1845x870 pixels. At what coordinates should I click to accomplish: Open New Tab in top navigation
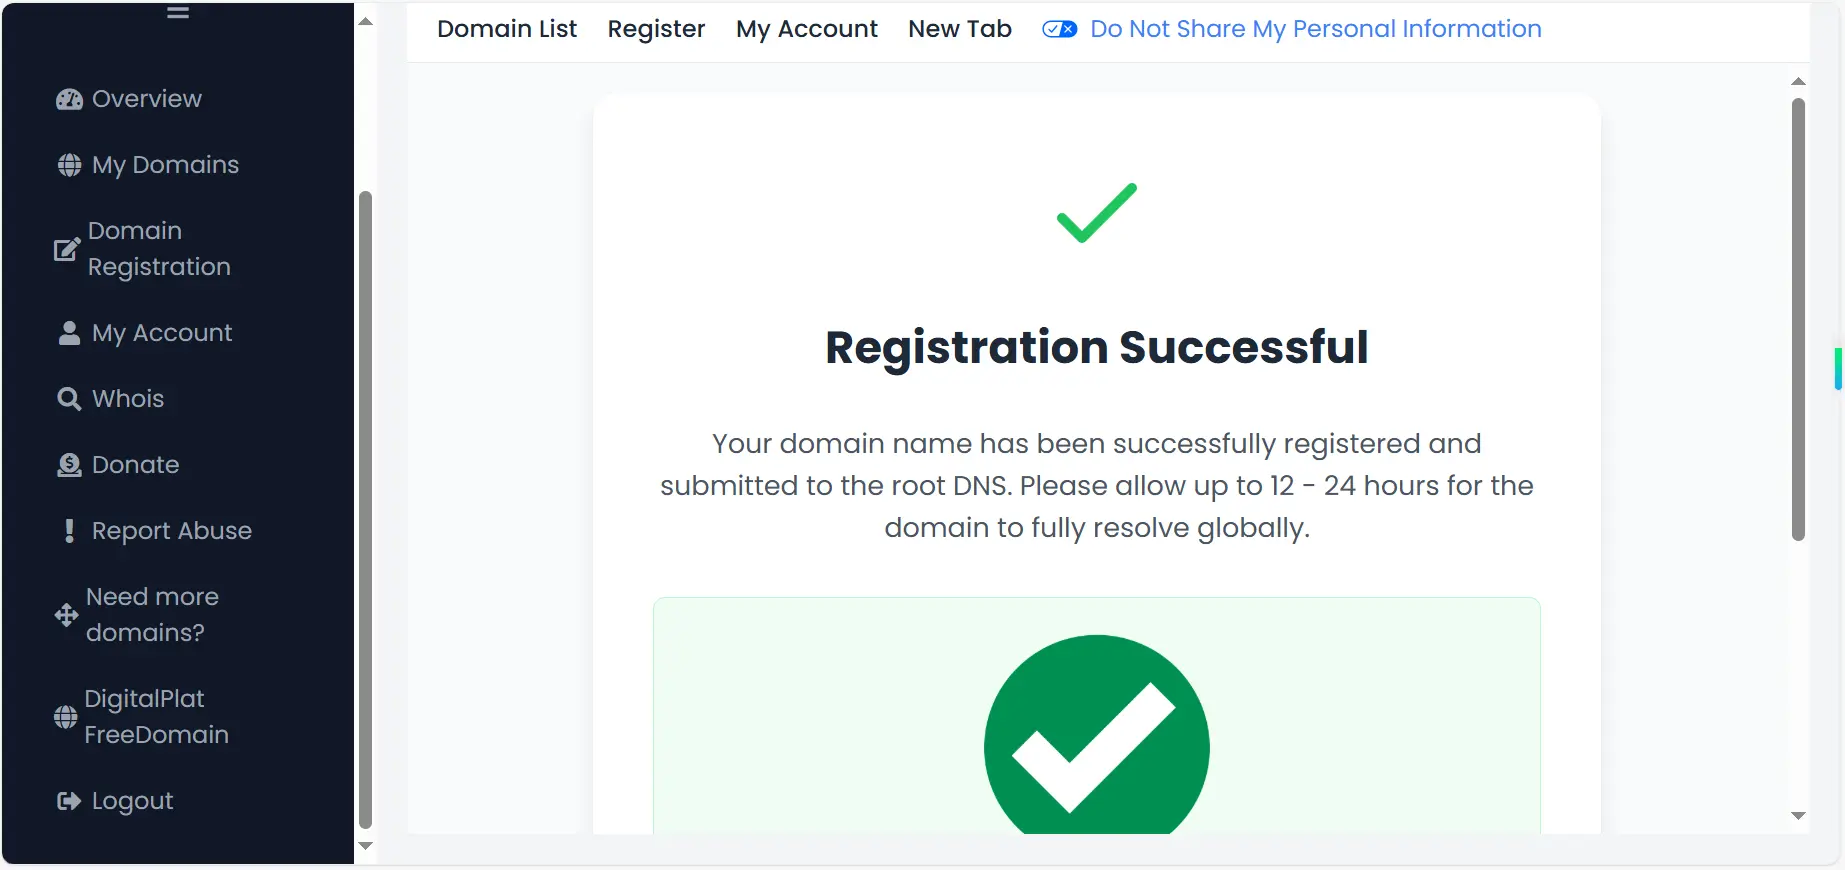960,29
